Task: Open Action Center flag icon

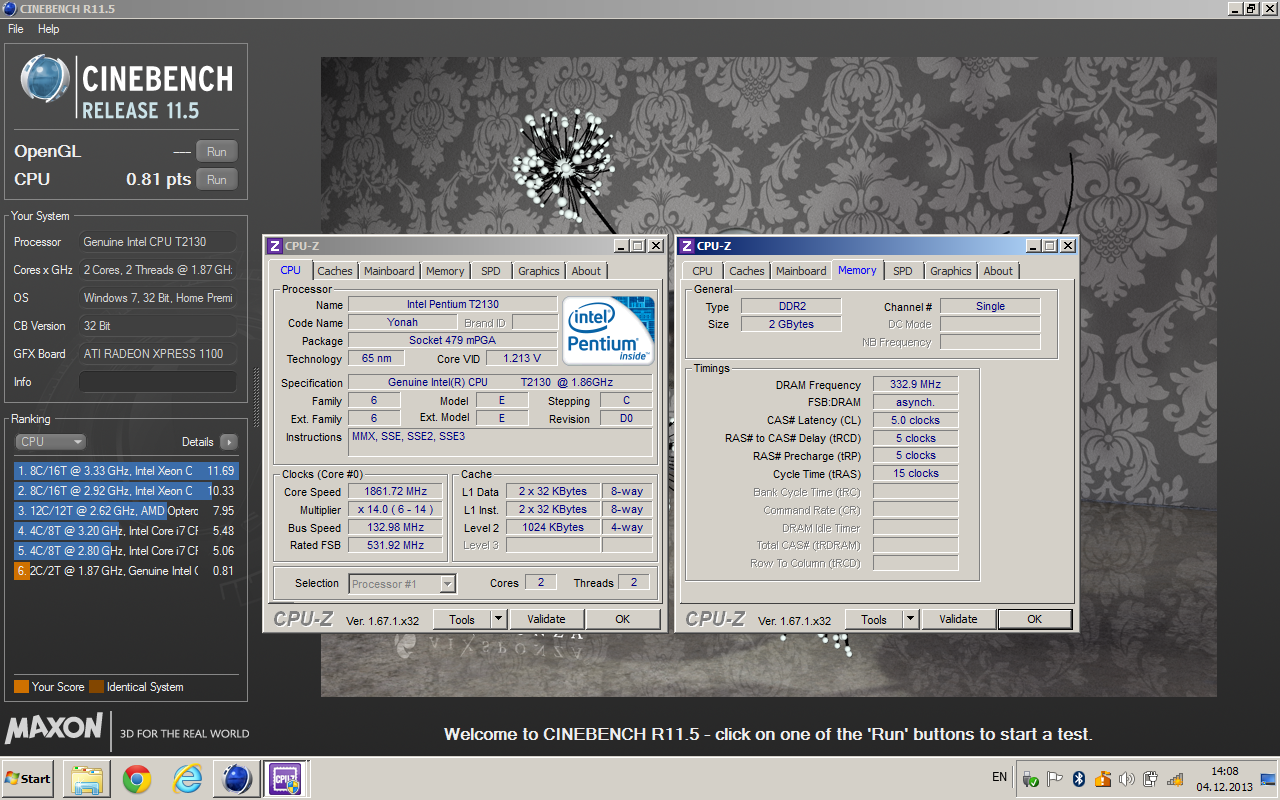Action: tap(1056, 779)
